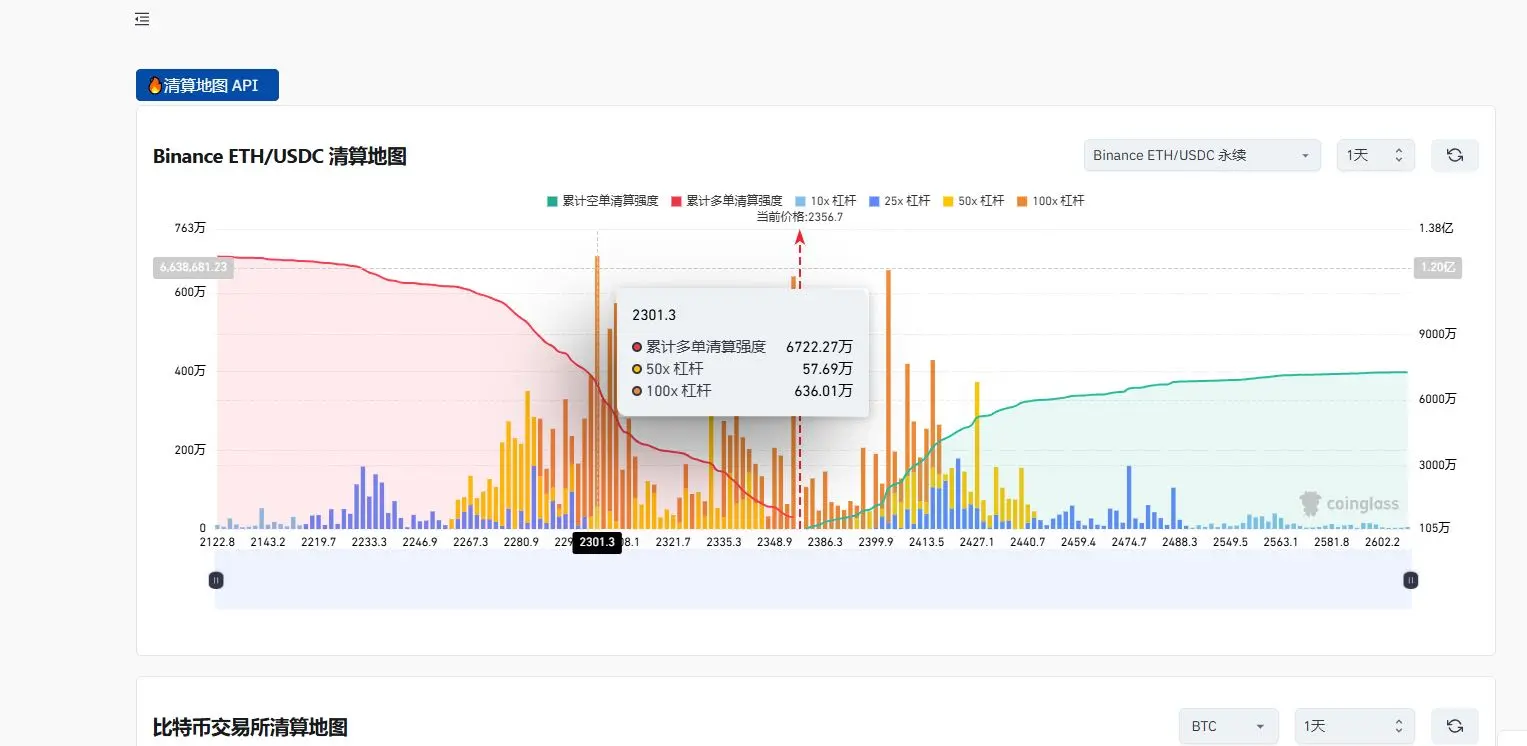
Task: Click the 2549.5 x-axis price label
Action: 1230,542
